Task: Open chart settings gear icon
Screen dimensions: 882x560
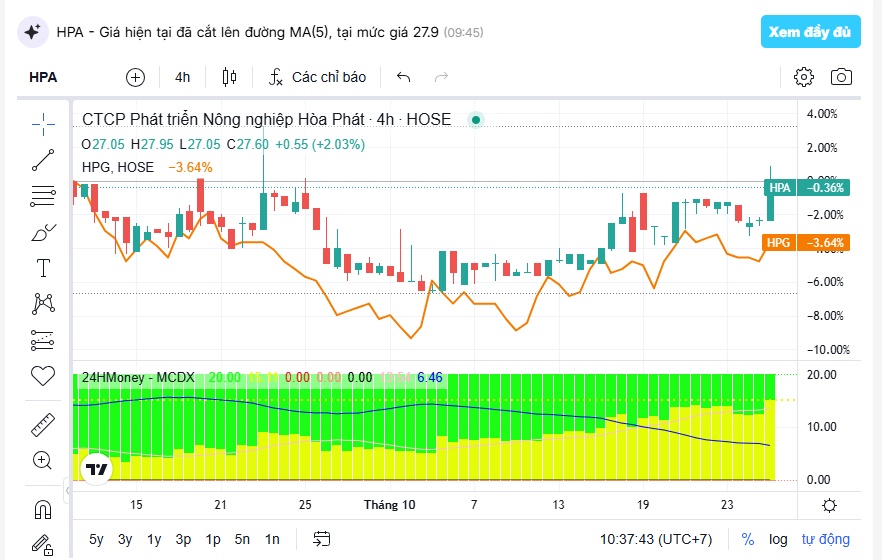Action: [803, 77]
